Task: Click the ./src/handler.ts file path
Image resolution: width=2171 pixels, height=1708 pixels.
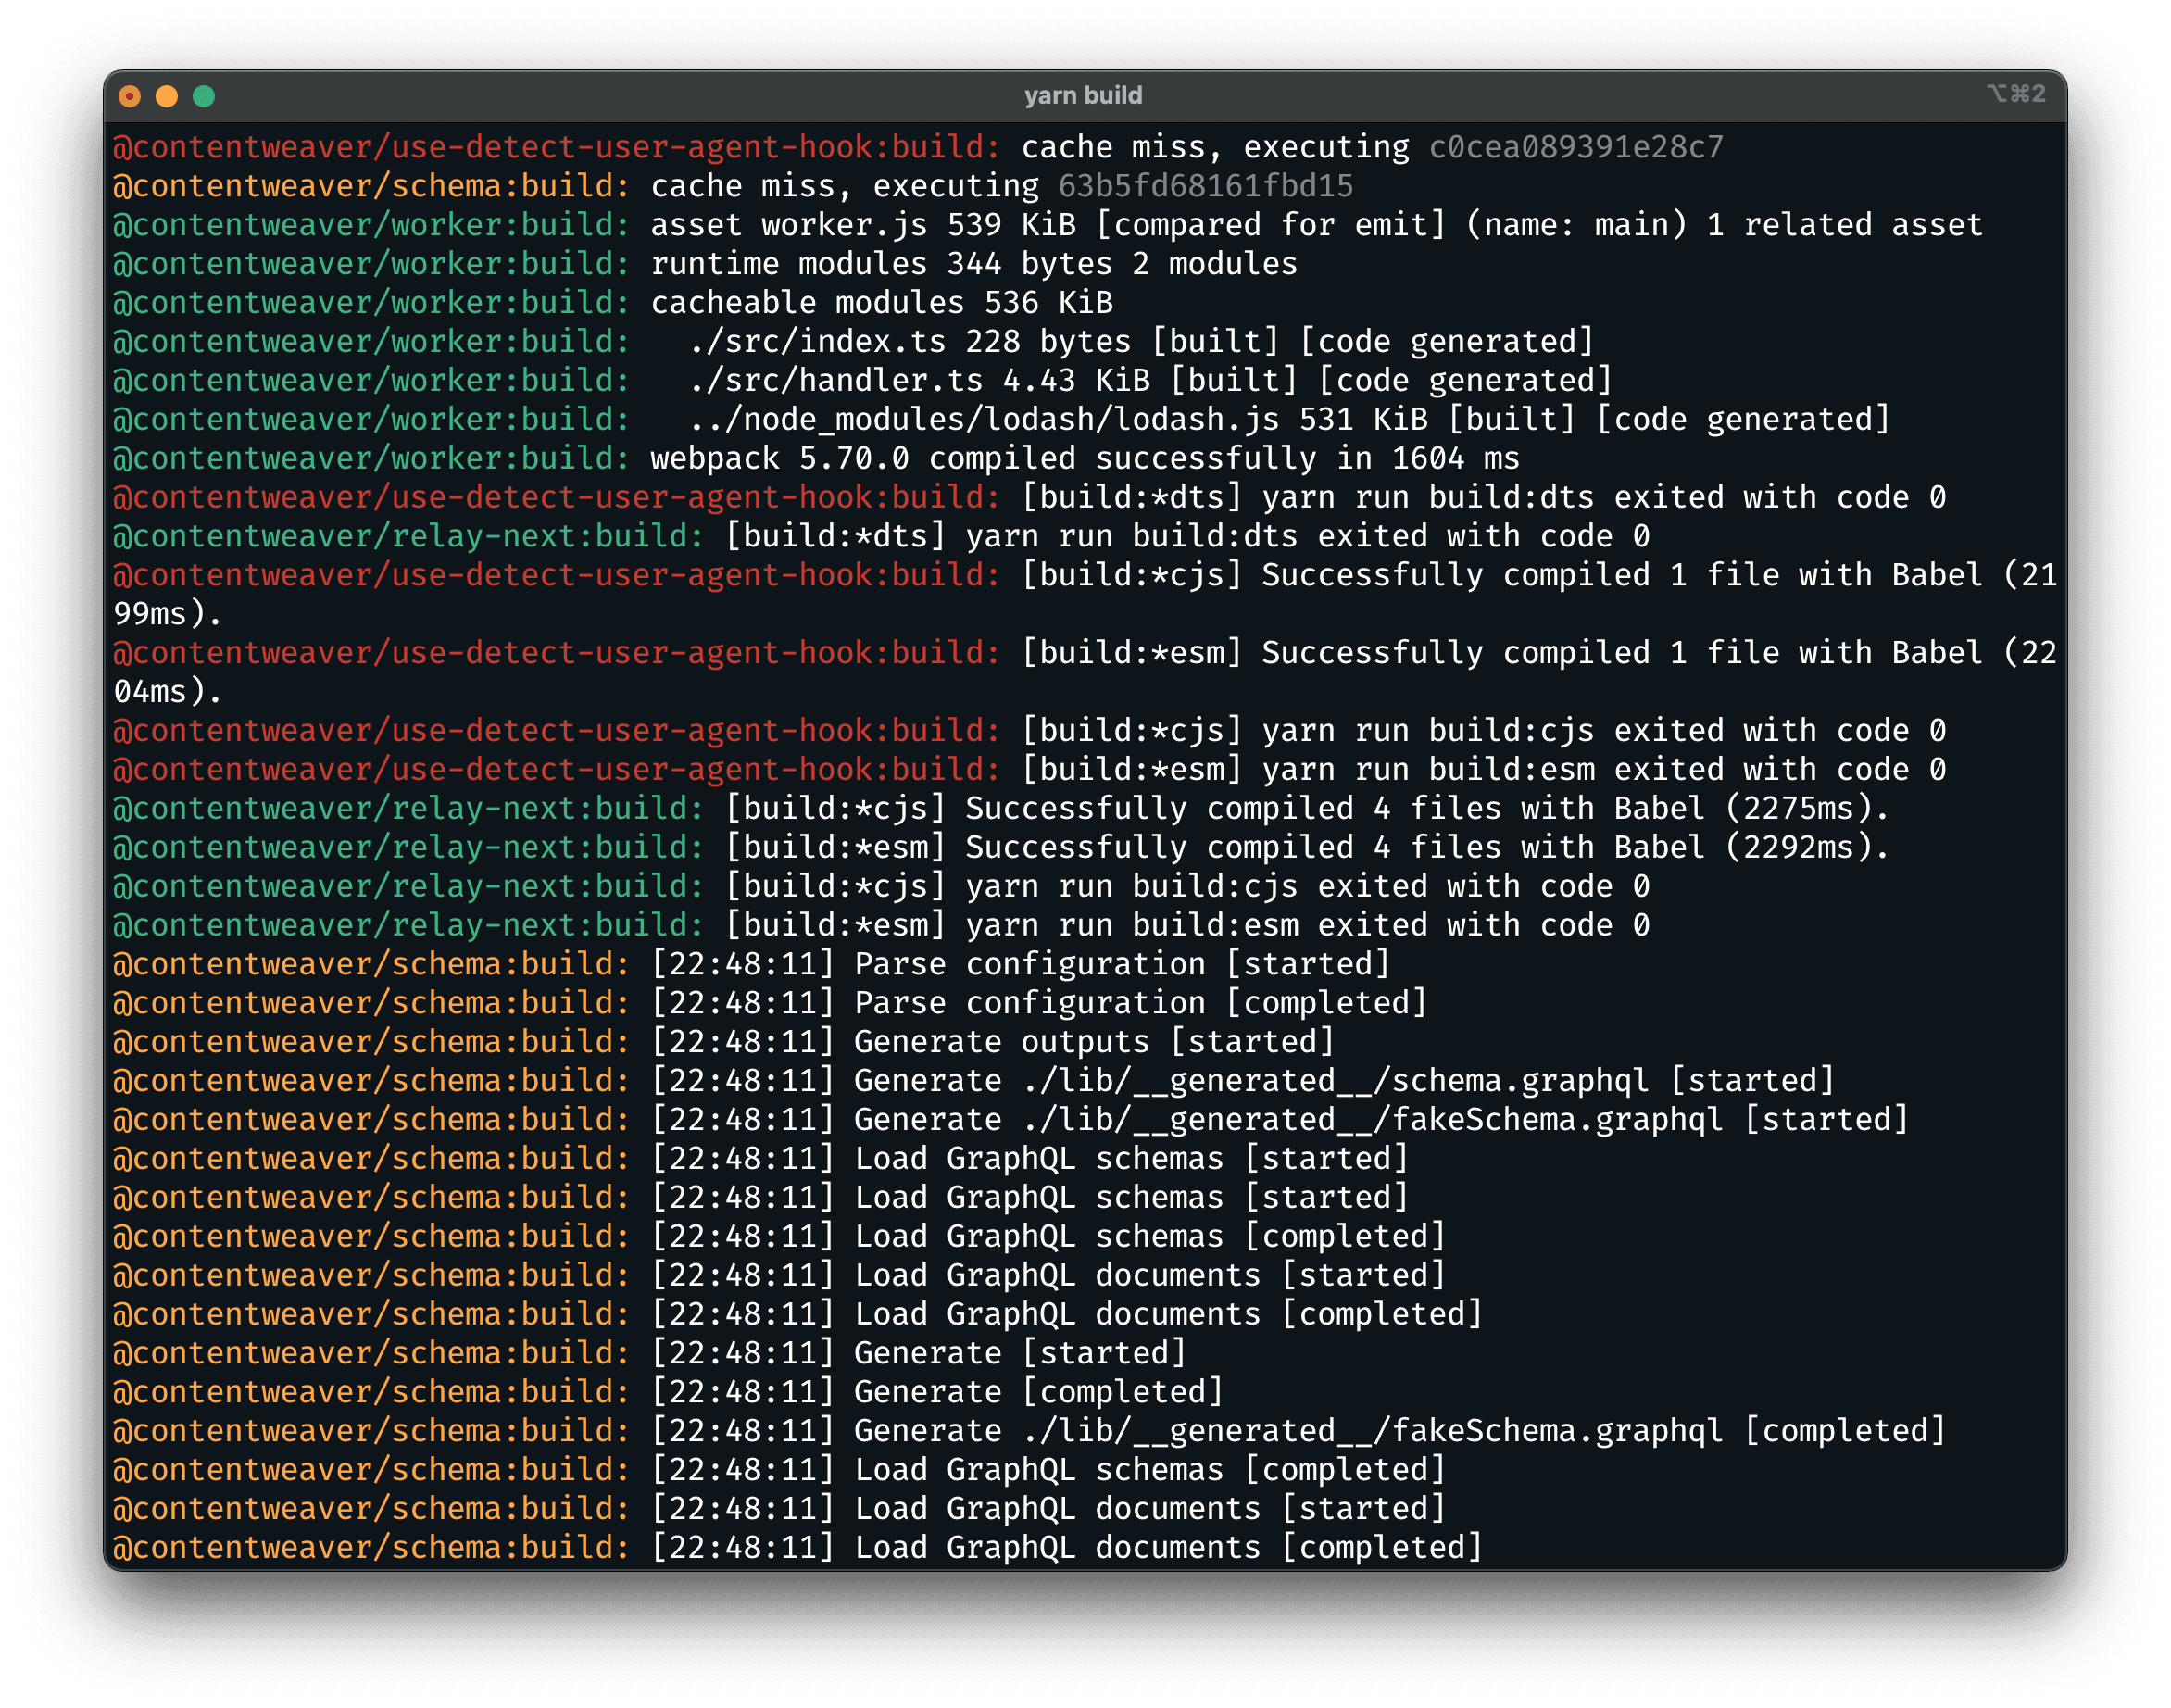Action: (x=836, y=381)
